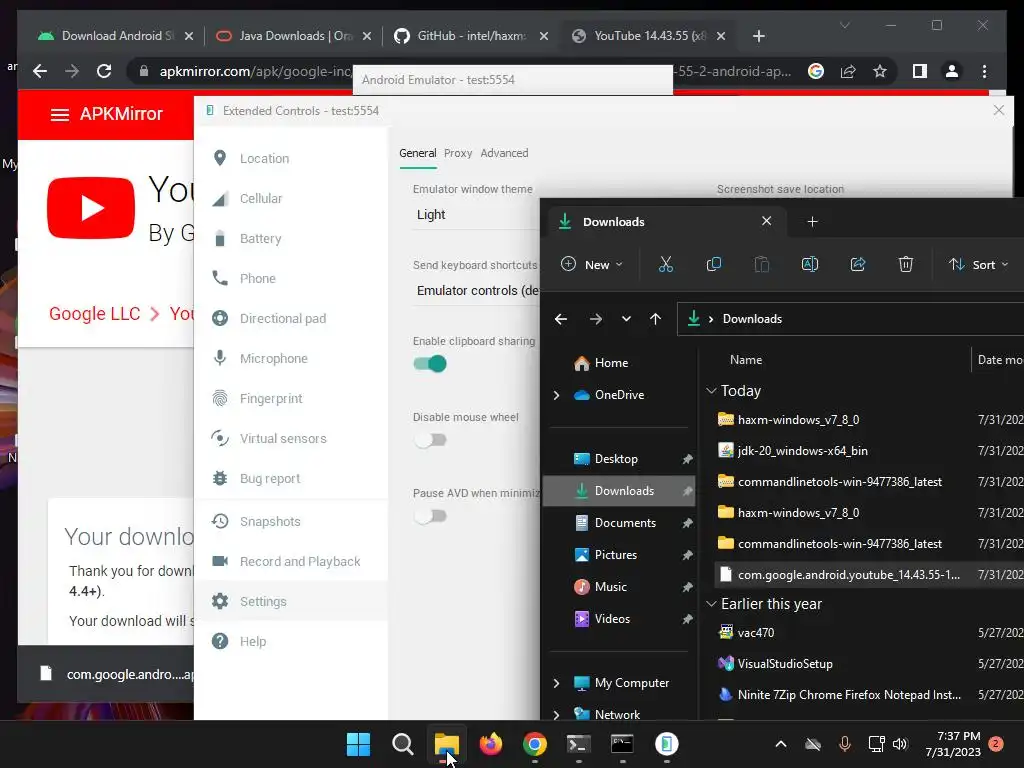Switch to Download Android Studio Chrome tab
Viewport: 1024px width, 768px height.
[116, 36]
